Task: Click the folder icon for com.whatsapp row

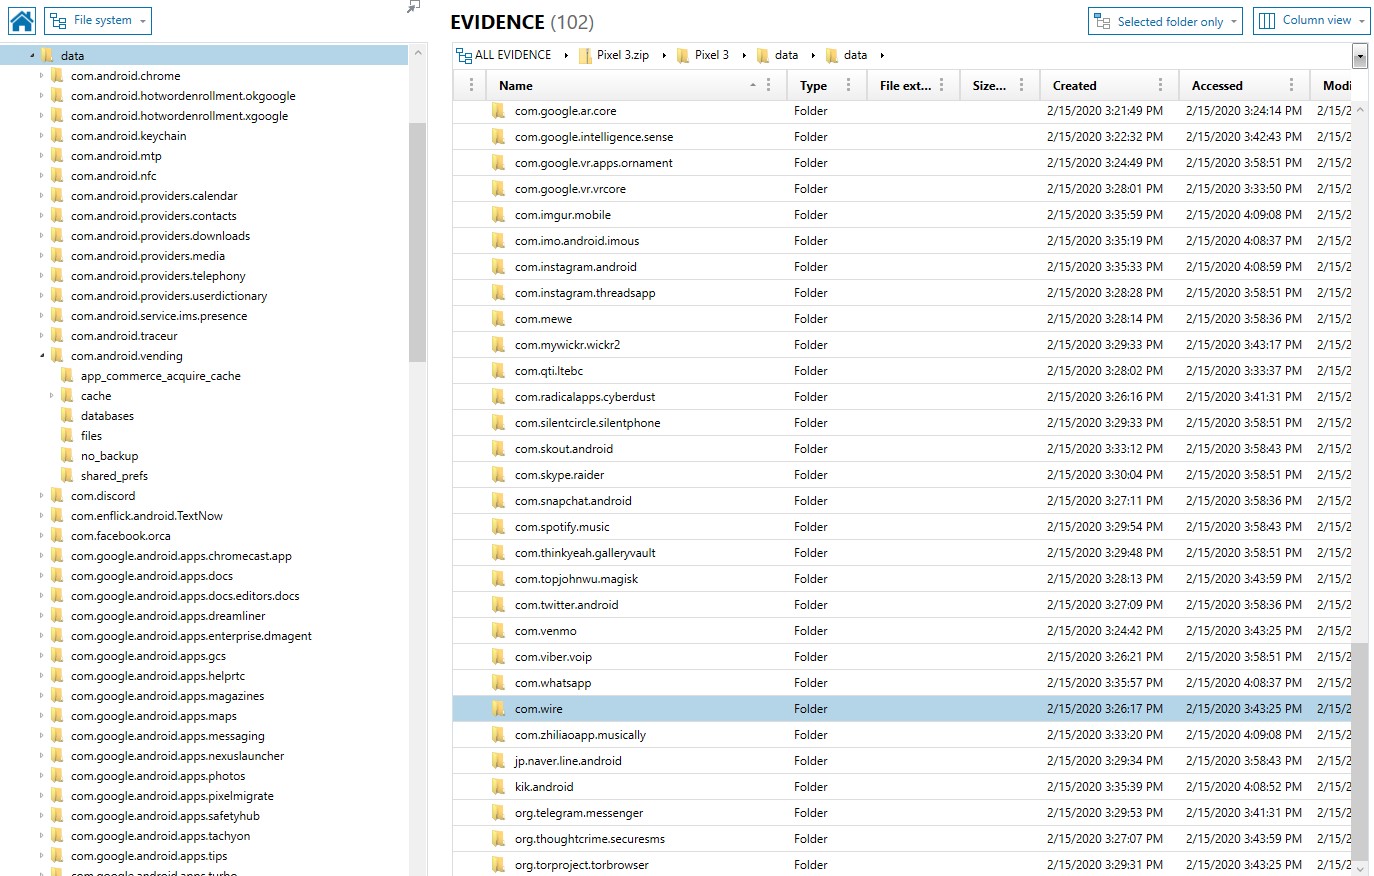Action: coord(498,683)
